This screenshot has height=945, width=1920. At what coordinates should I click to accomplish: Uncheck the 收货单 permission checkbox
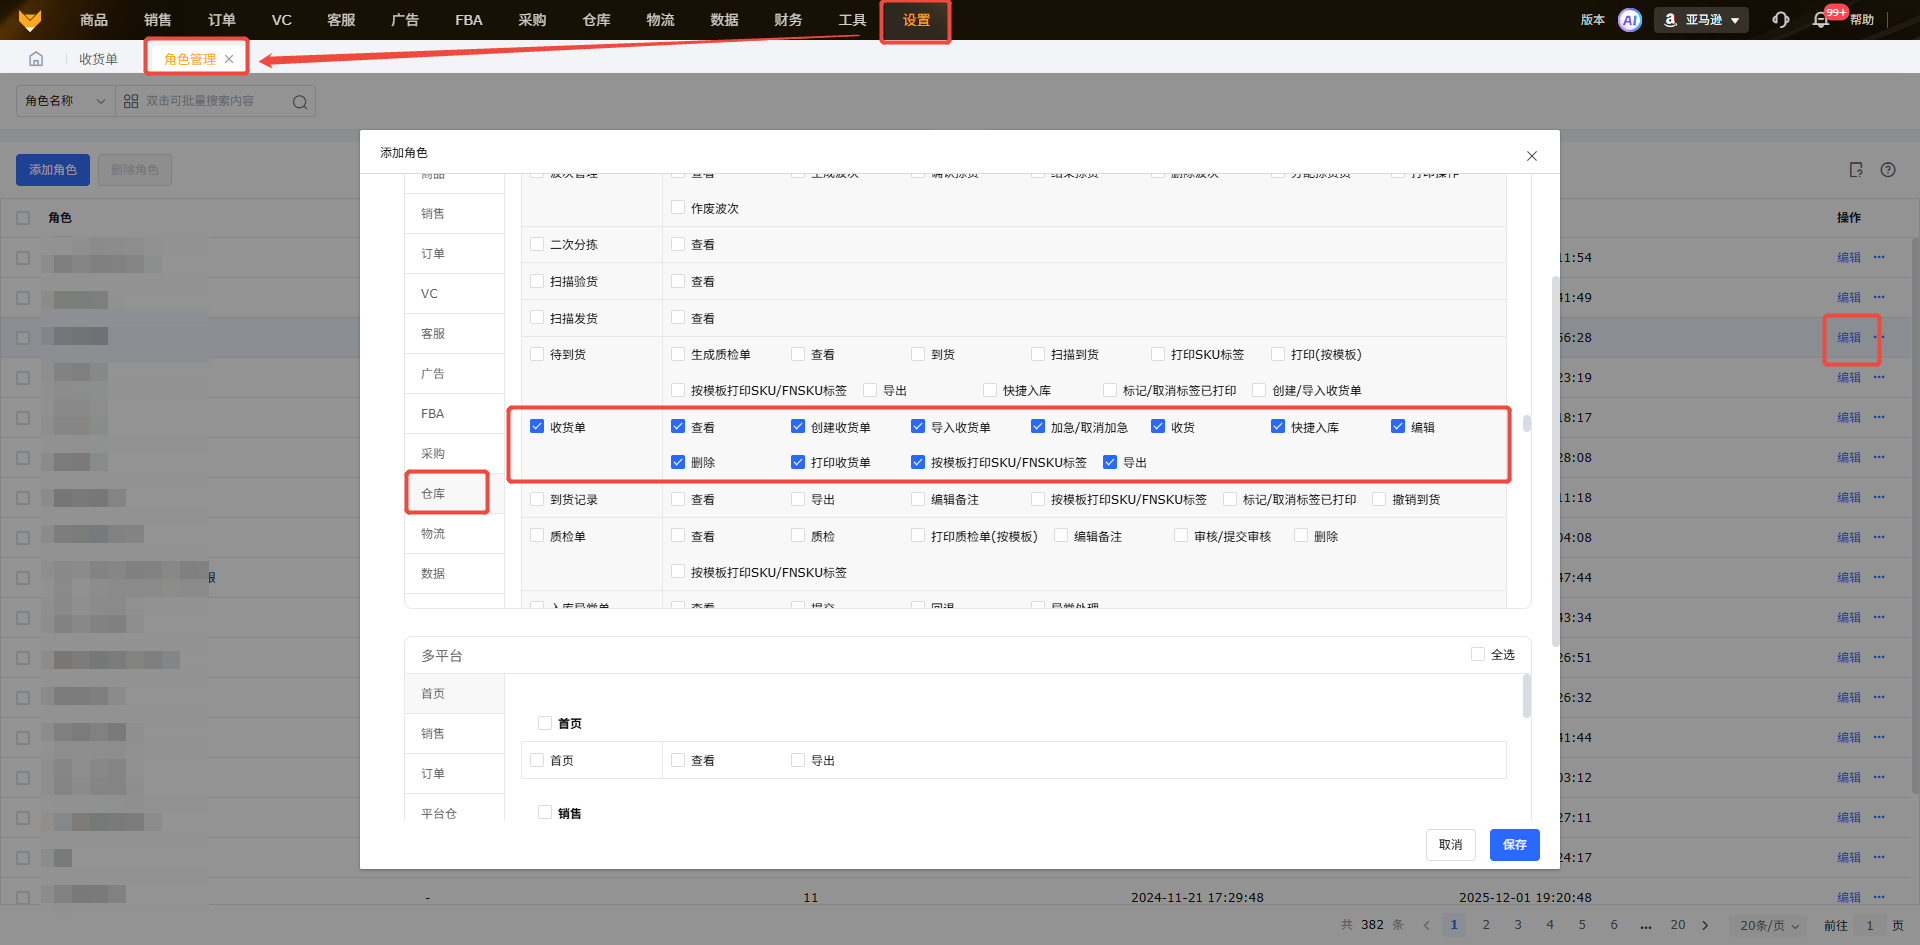pos(537,427)
